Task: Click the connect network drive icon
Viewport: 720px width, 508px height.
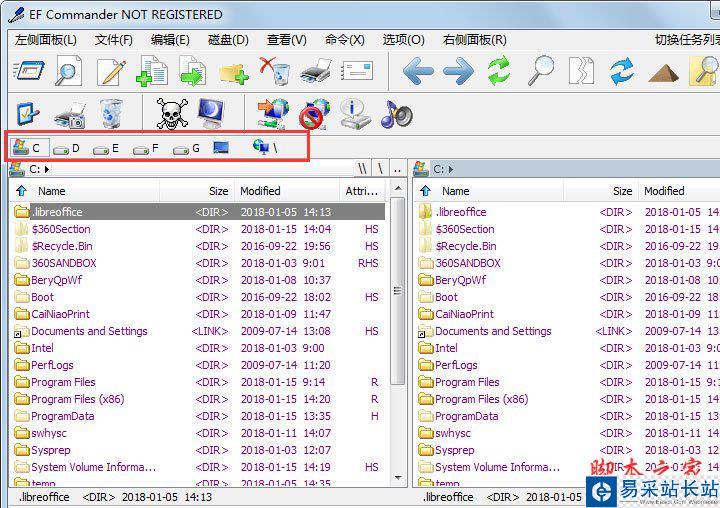Action: tap(273, 114)
